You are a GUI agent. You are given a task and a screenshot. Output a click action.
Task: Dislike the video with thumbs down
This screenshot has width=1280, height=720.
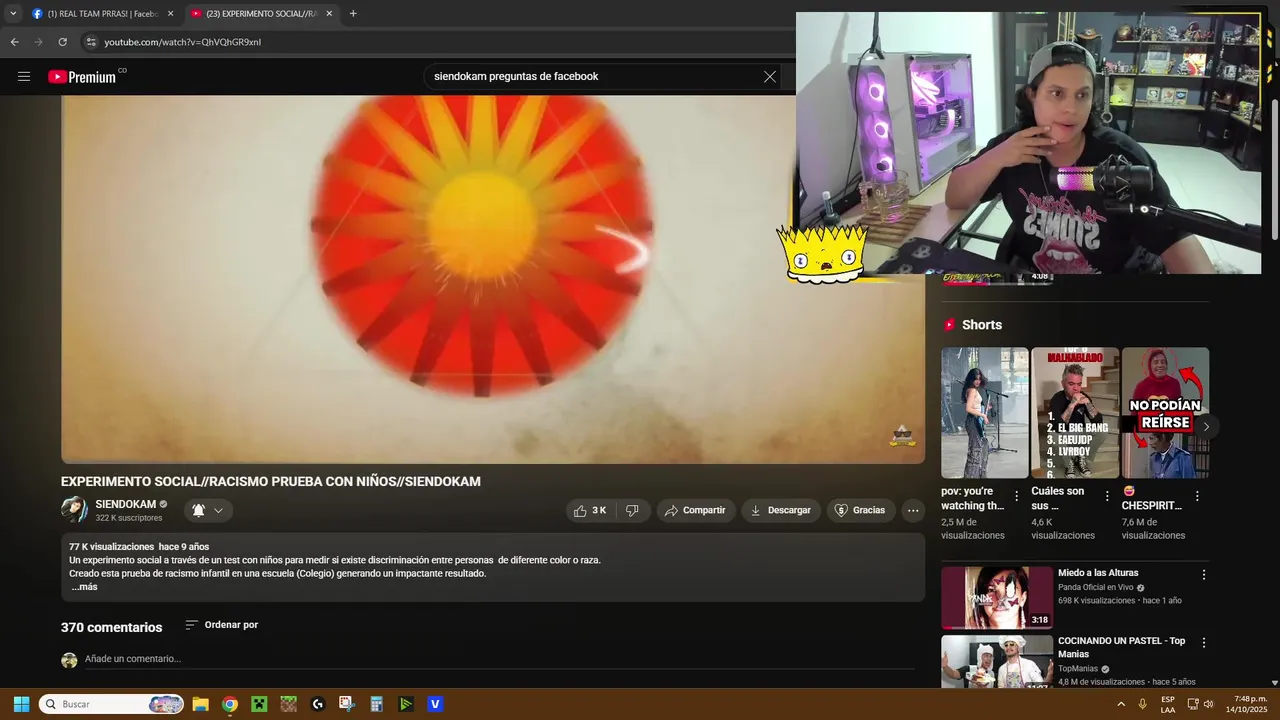click(632, 510)
